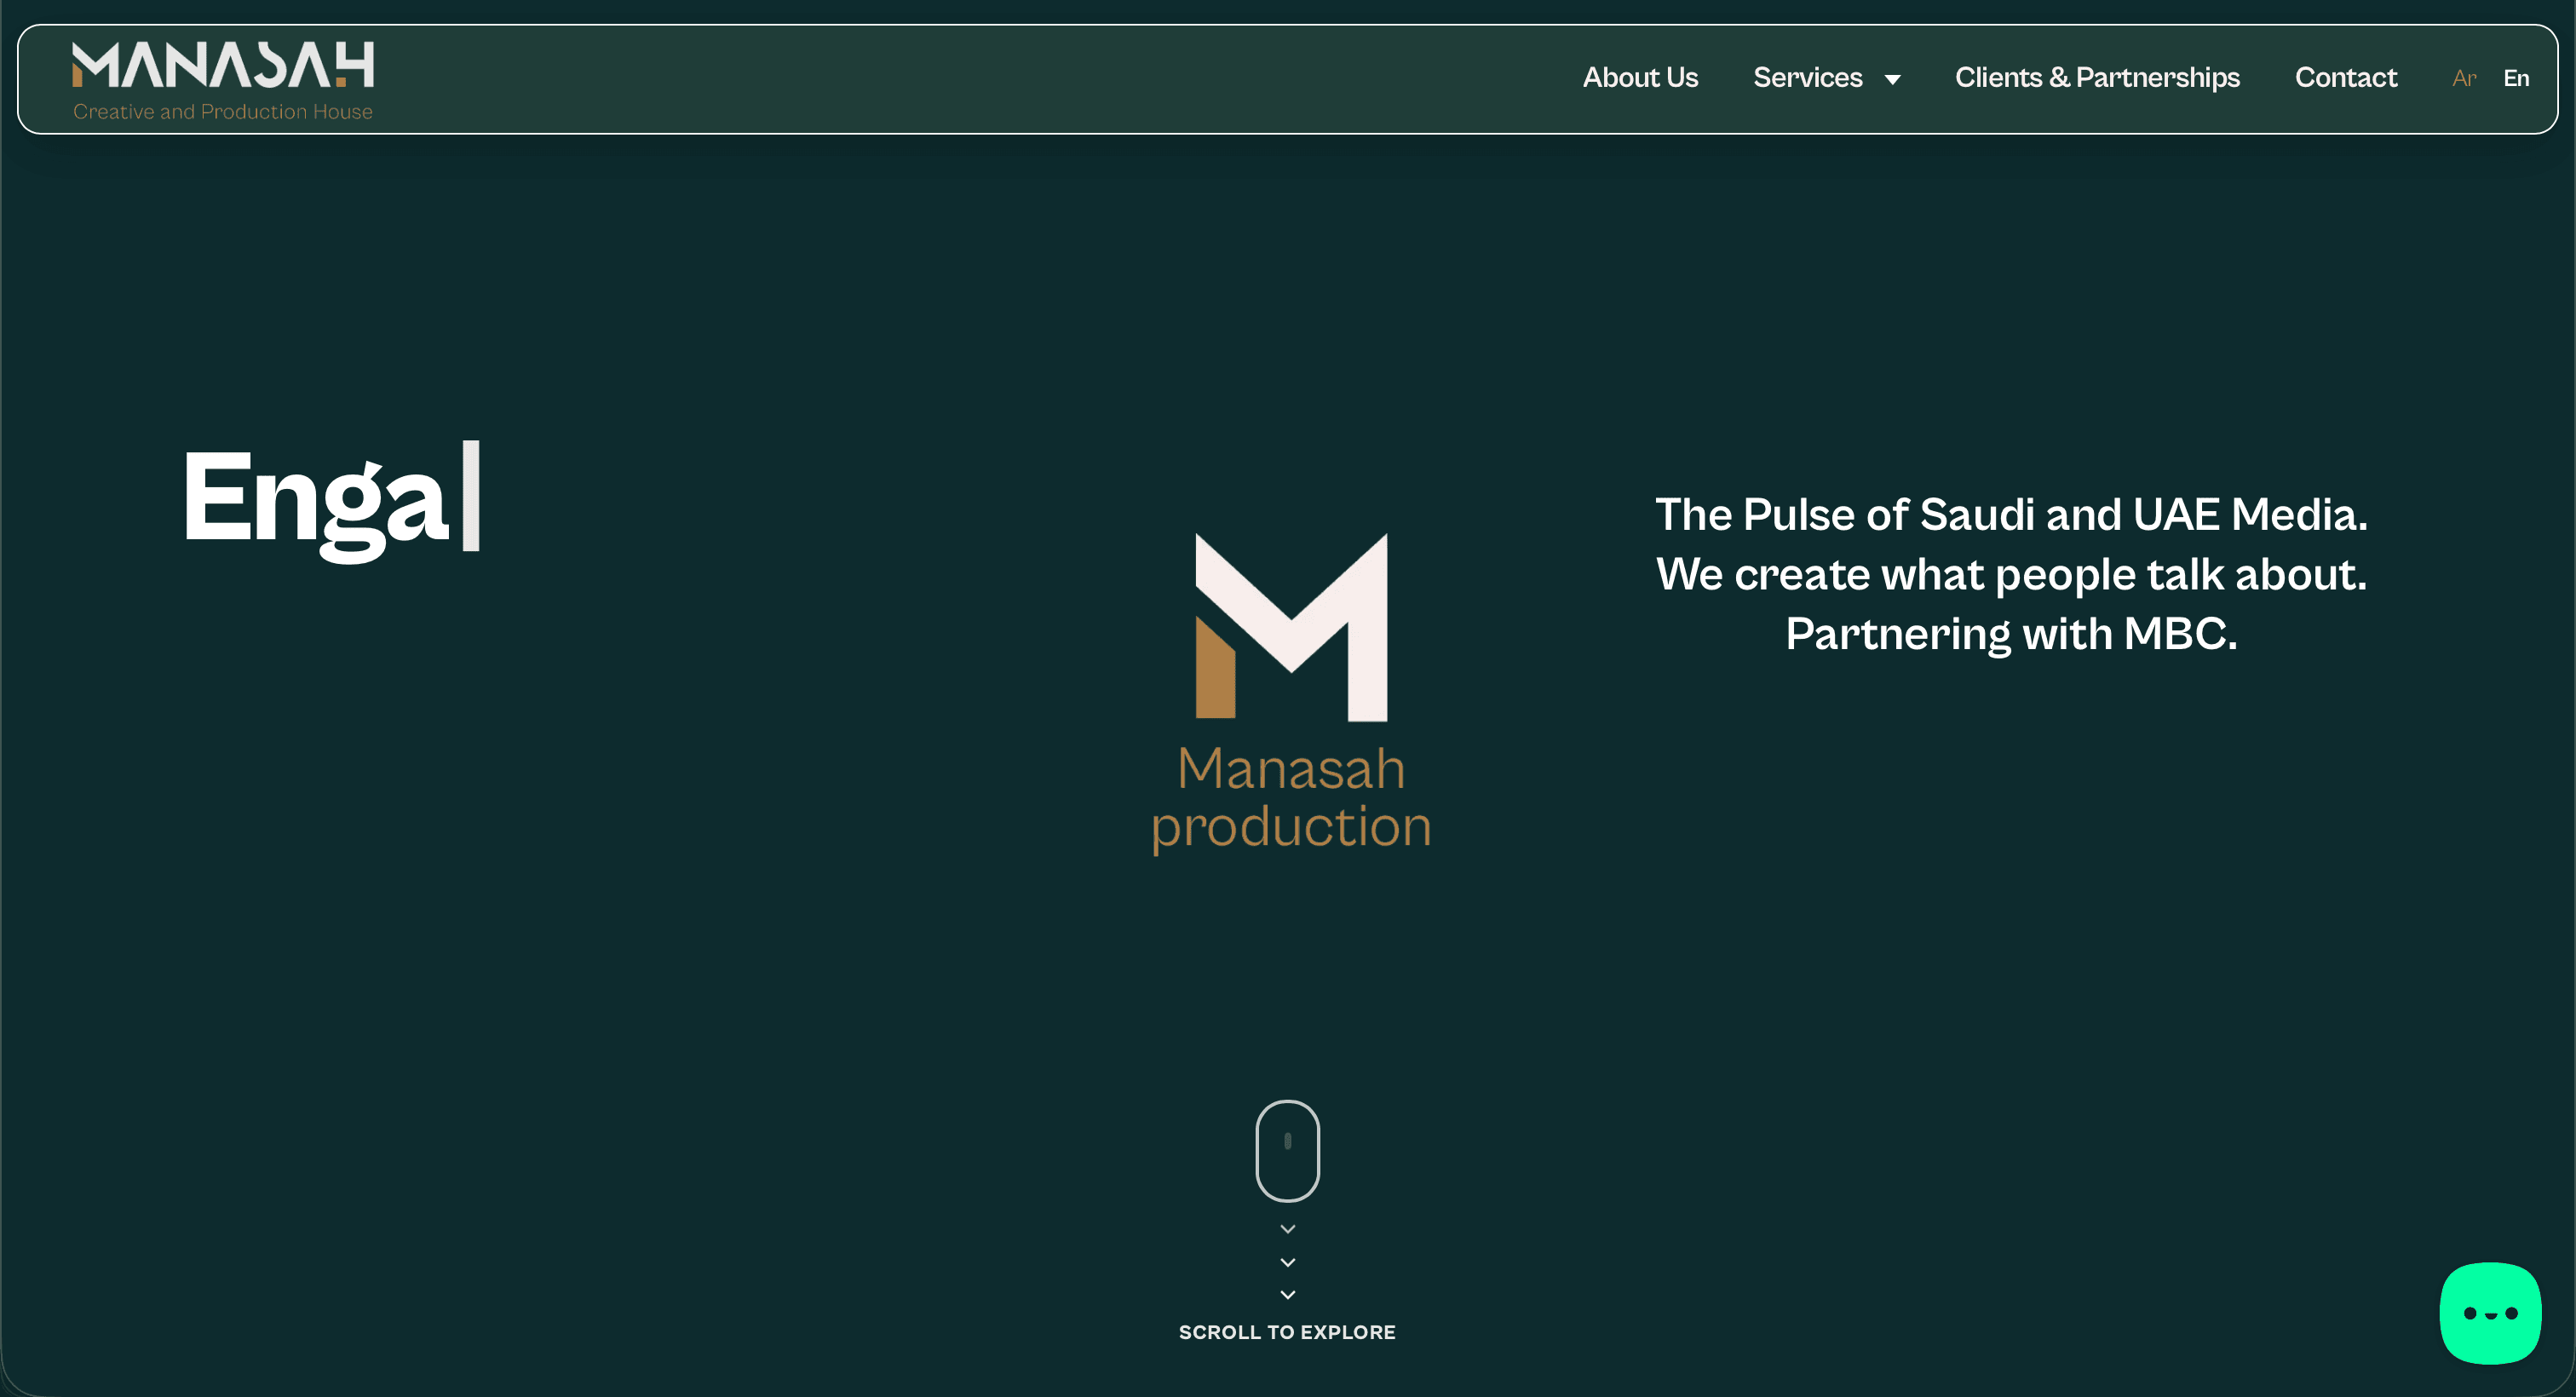Click the large Manasah production M emblem
Screen dimensions: 2576x1397
point(1291,627)
